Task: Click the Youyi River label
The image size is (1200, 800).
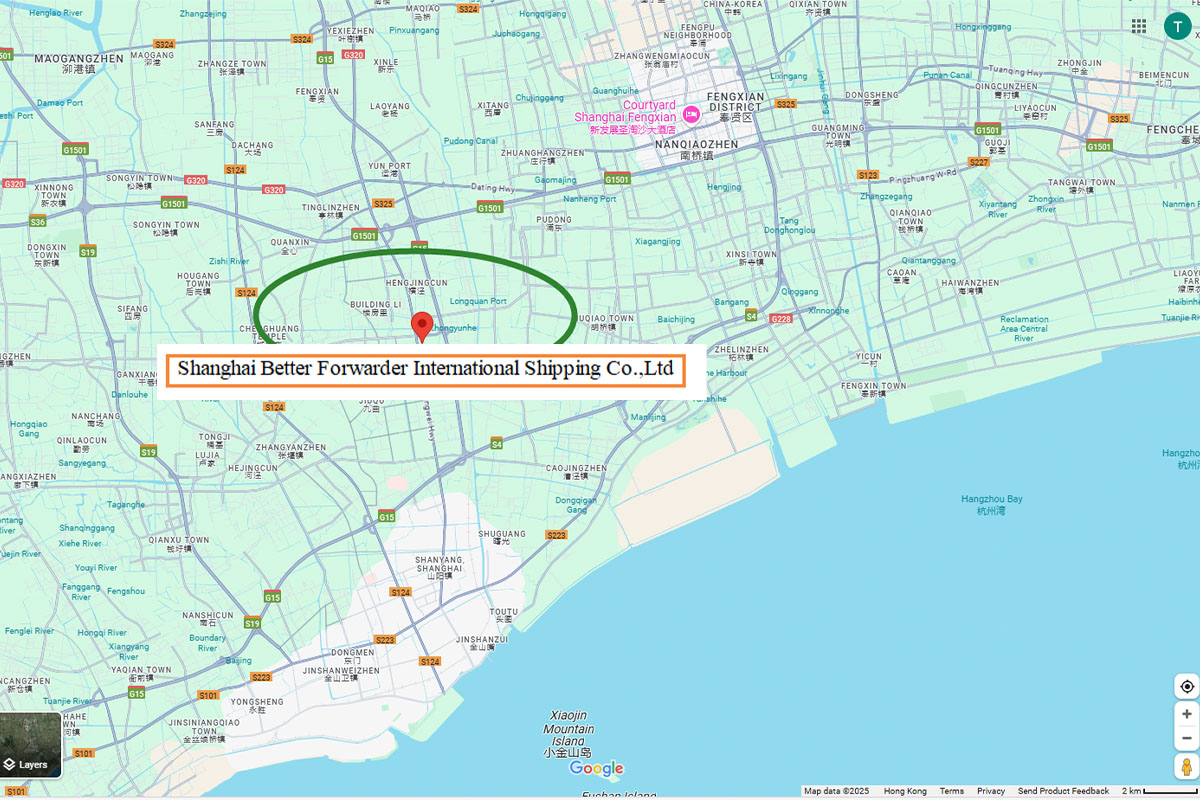Action: click(x=96, y=568)
